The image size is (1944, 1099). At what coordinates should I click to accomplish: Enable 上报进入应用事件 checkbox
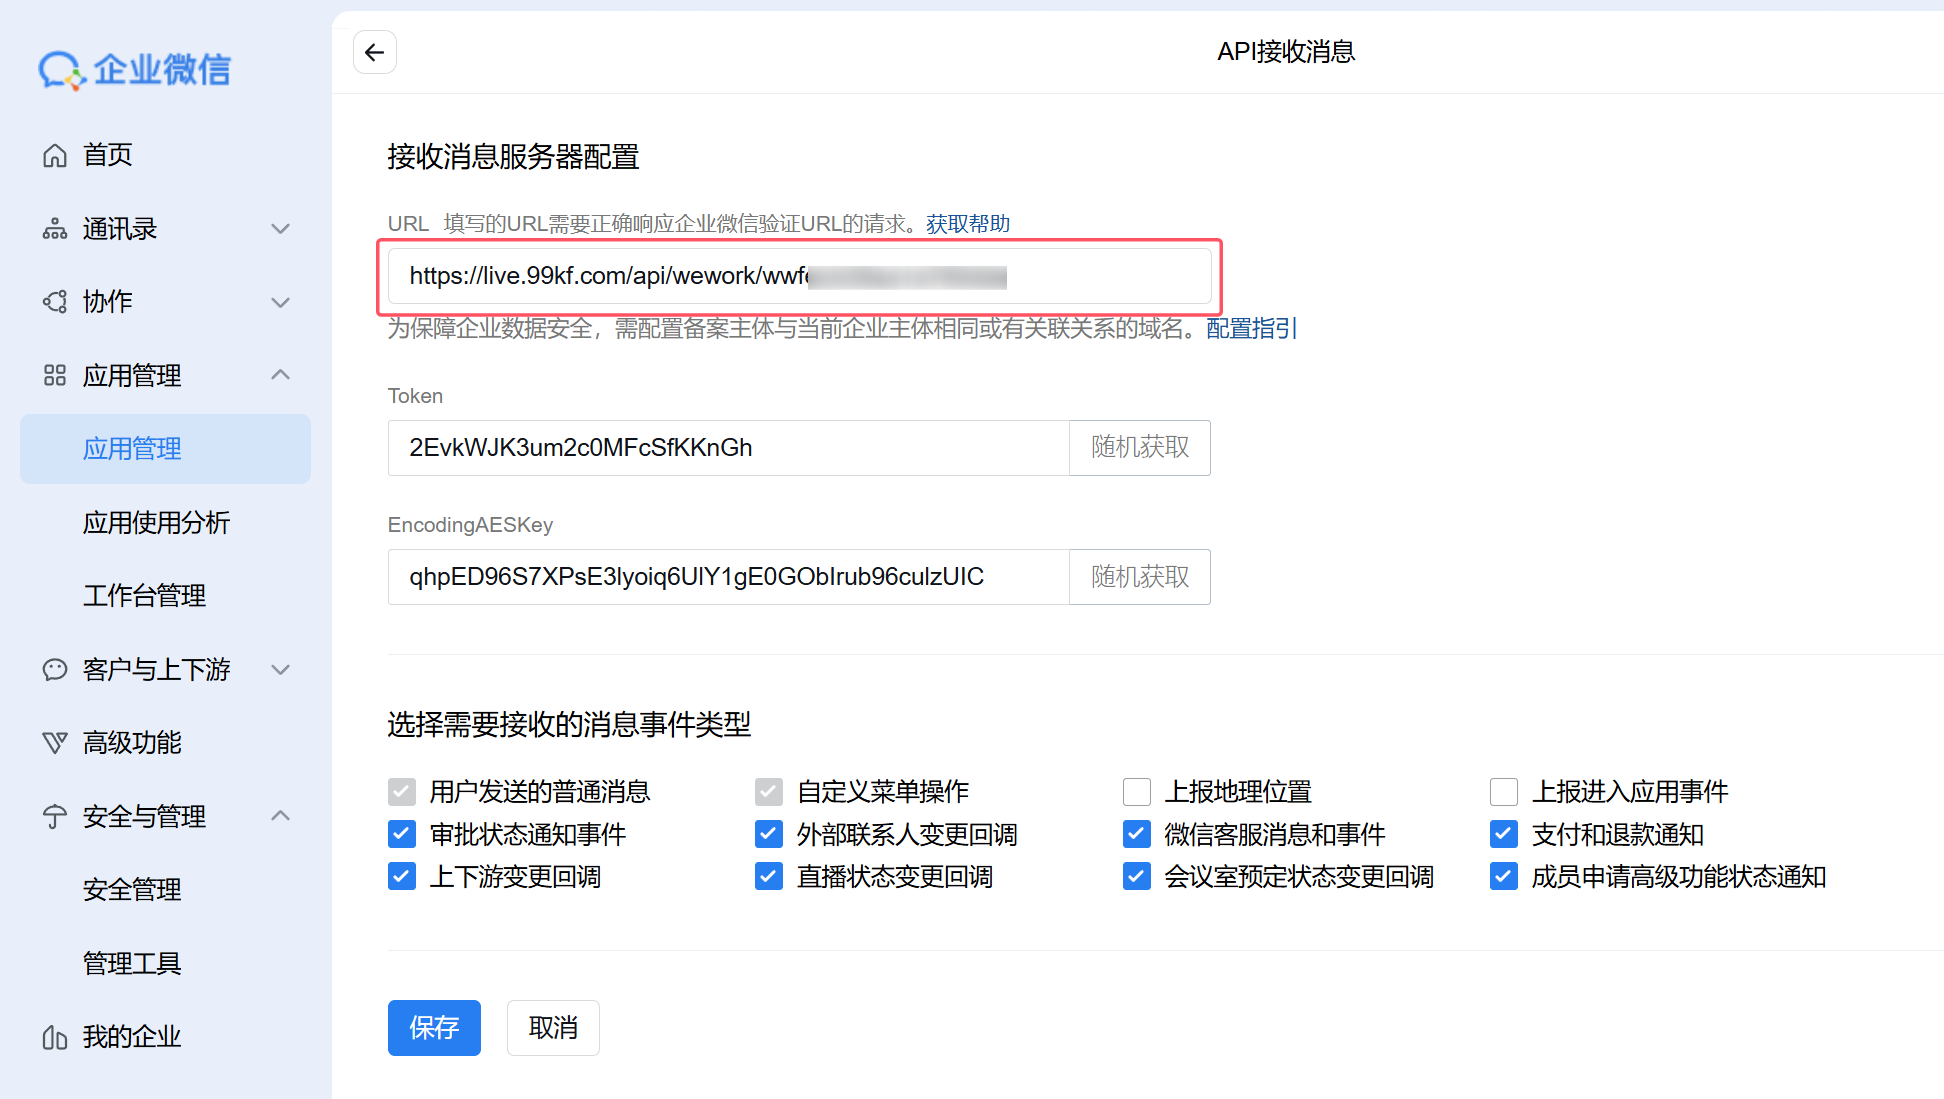tap(1504, 792)
